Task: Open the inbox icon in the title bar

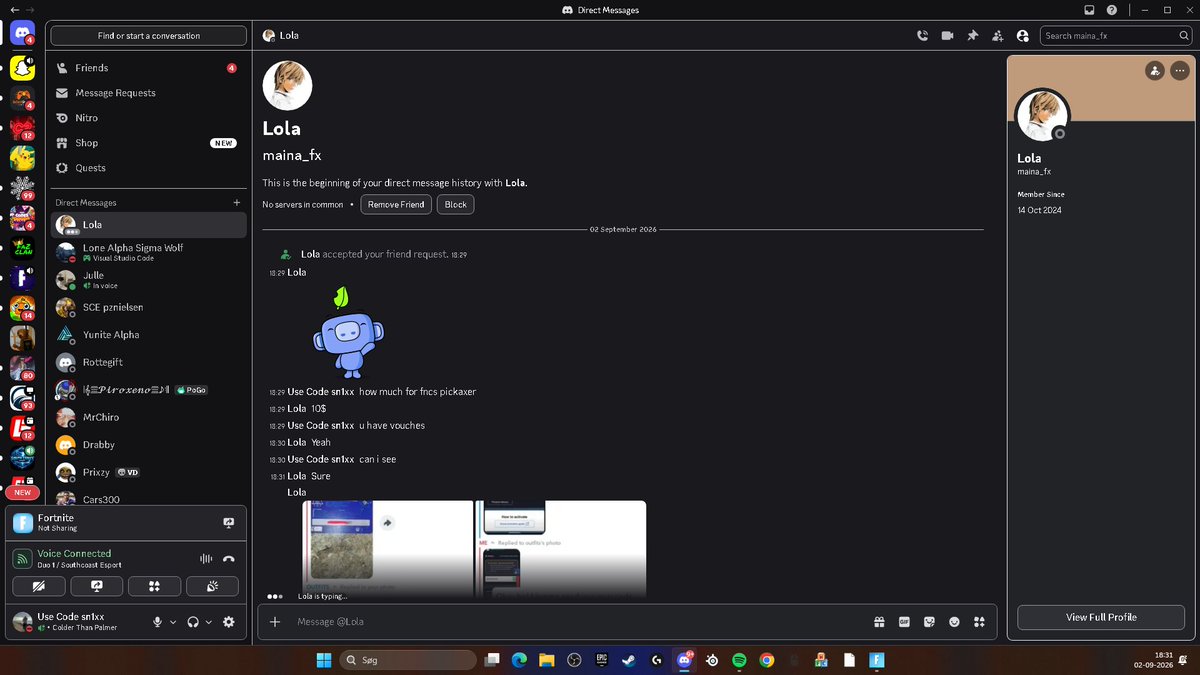Action: click(1090, 10)
